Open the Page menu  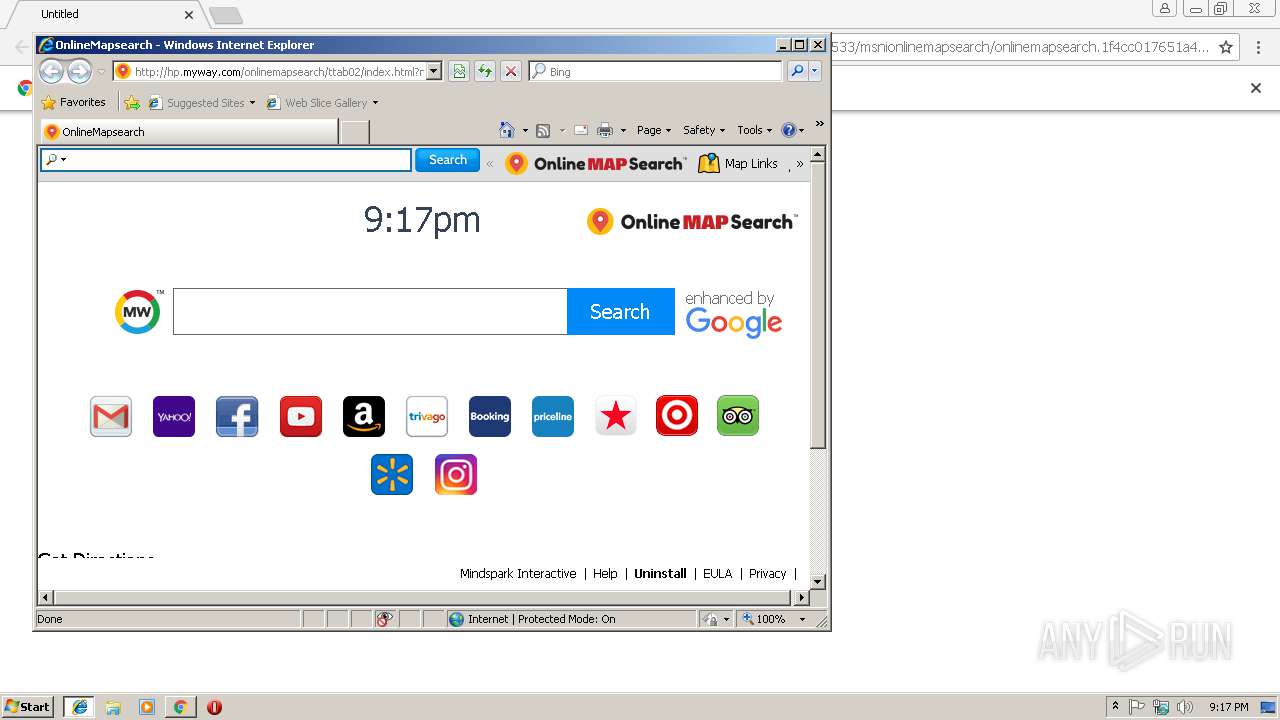[654, 130]
